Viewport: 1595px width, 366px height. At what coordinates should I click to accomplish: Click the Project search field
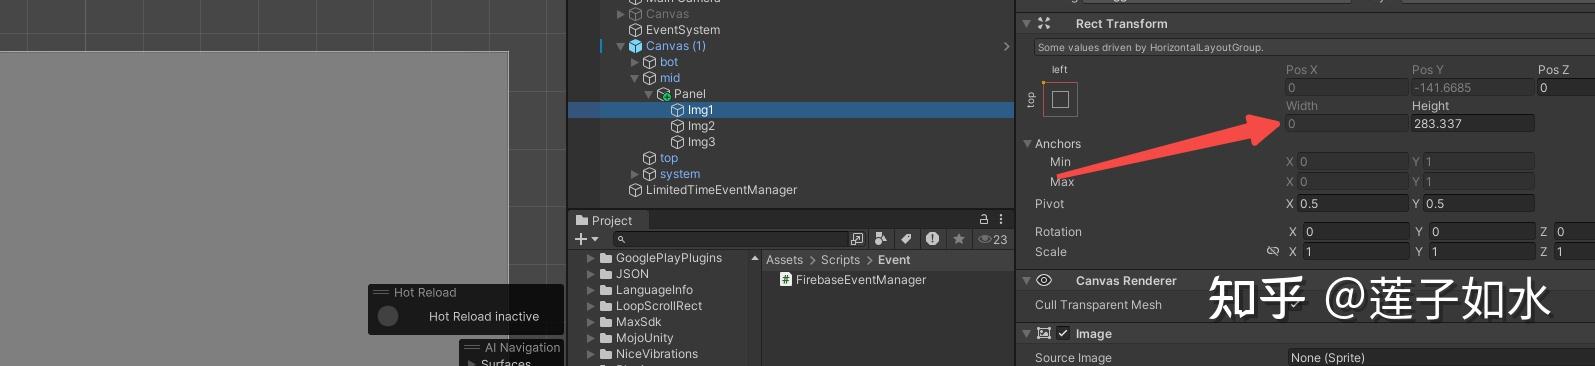click(x=730, y=239)
